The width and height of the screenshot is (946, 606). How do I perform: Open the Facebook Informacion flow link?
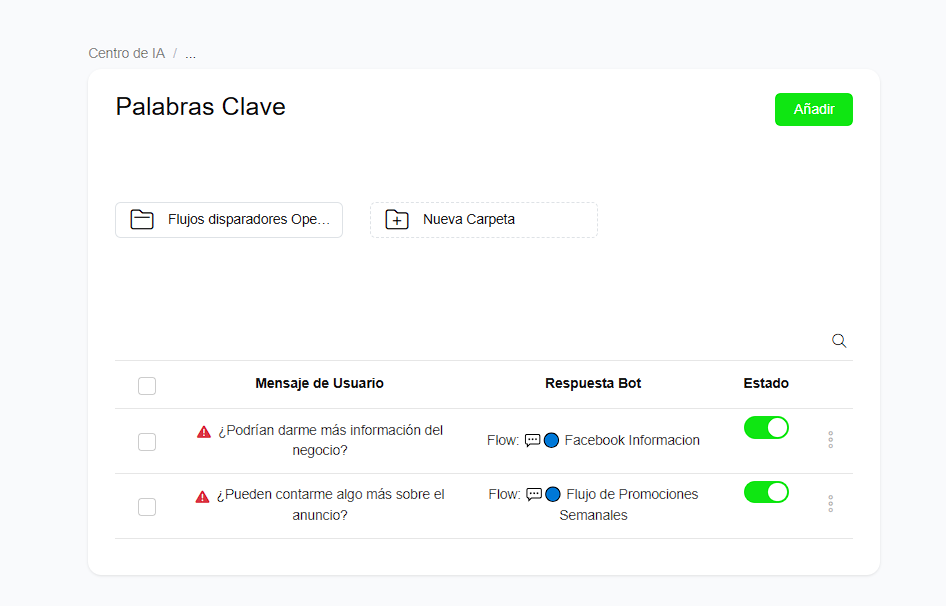[x=632, y=440]
